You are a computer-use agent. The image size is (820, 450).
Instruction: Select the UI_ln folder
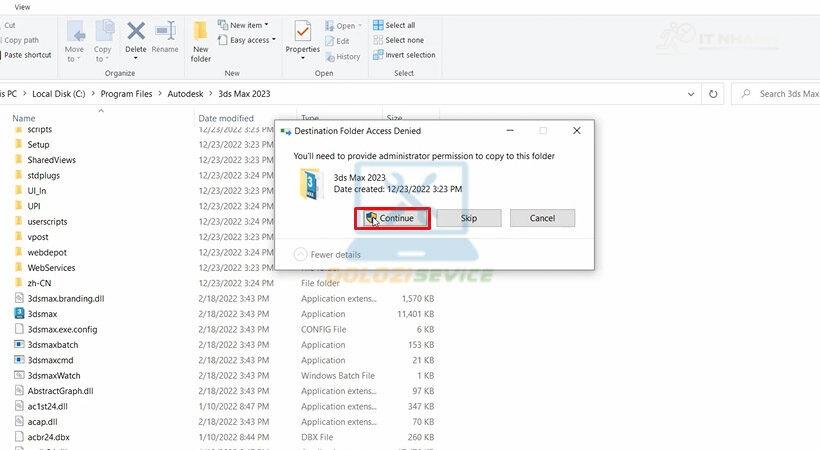point(37,191)
